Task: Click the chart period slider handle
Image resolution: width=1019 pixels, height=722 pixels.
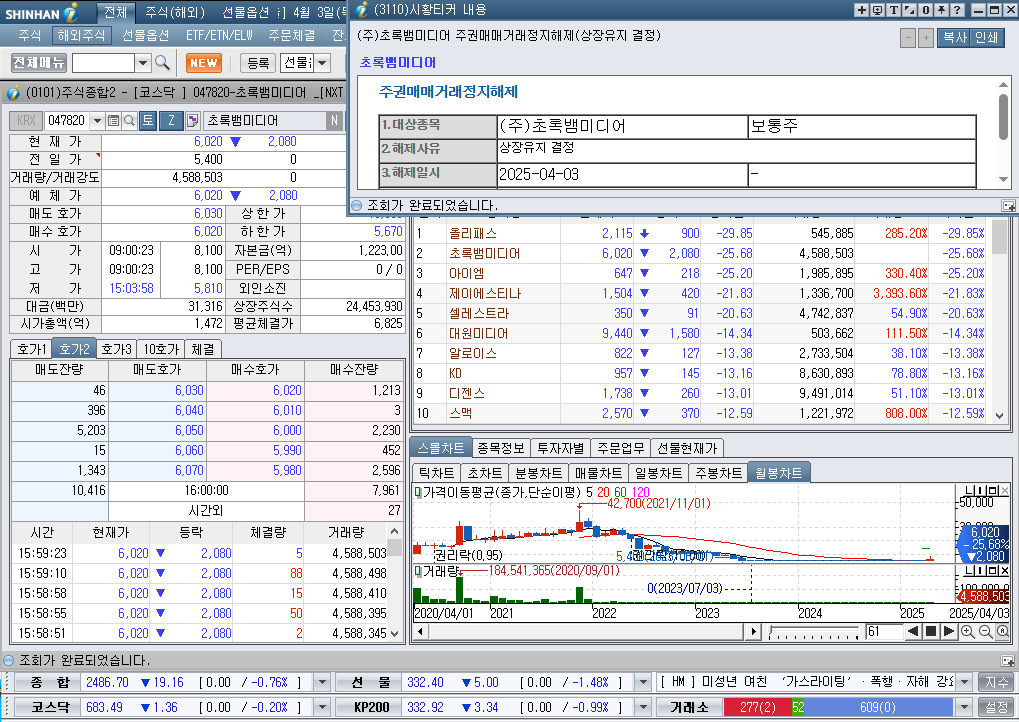Action: 771,631
